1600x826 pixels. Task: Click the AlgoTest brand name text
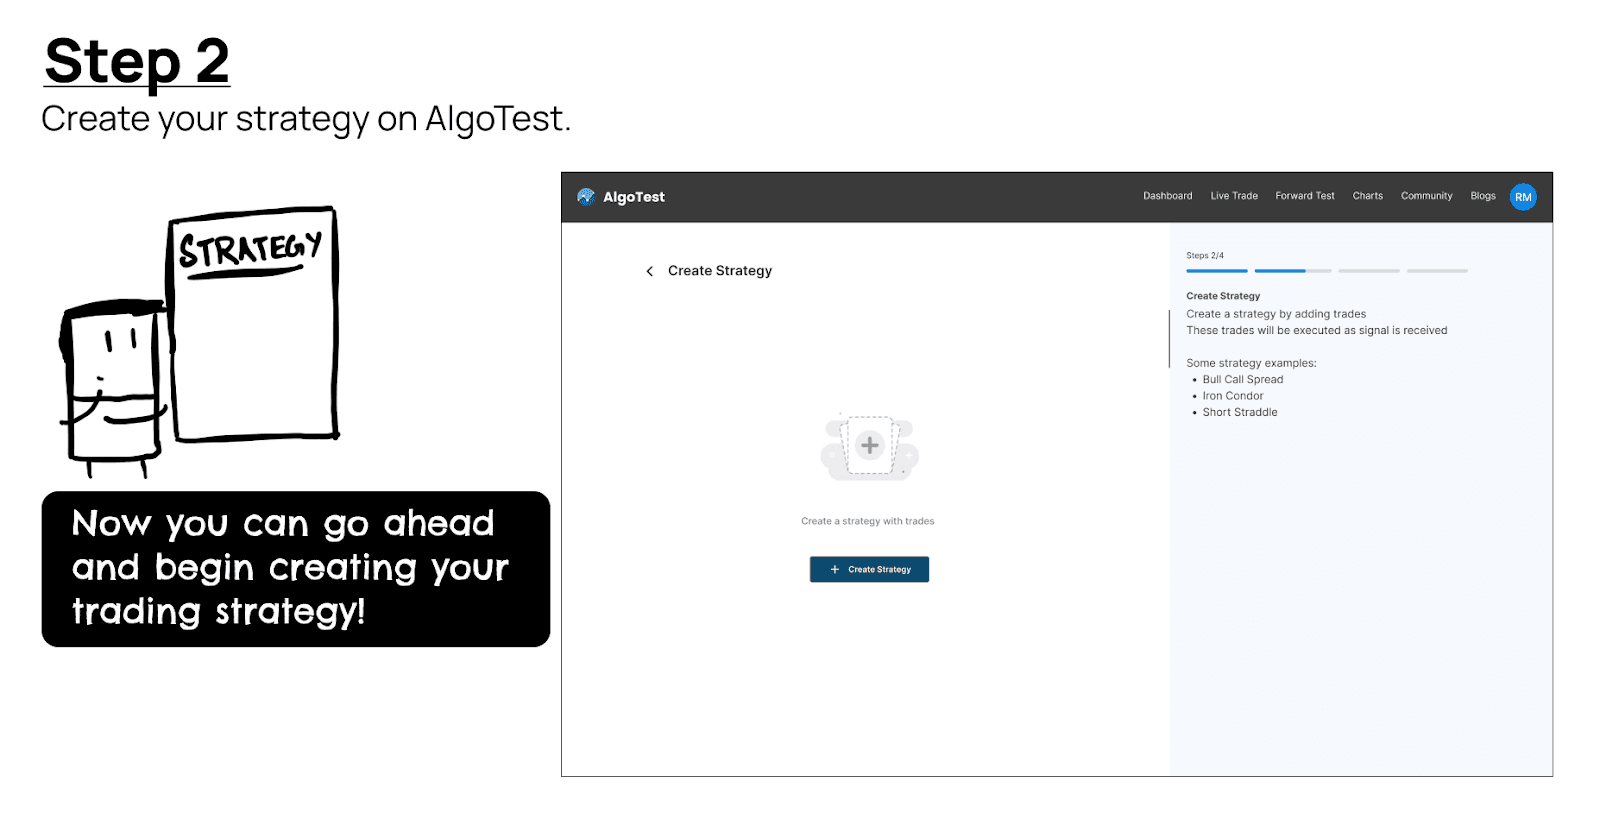click(633, 197)
